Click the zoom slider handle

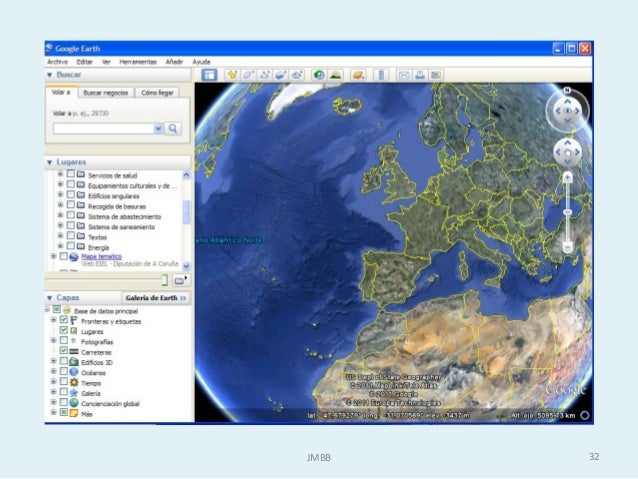point(568,212)
